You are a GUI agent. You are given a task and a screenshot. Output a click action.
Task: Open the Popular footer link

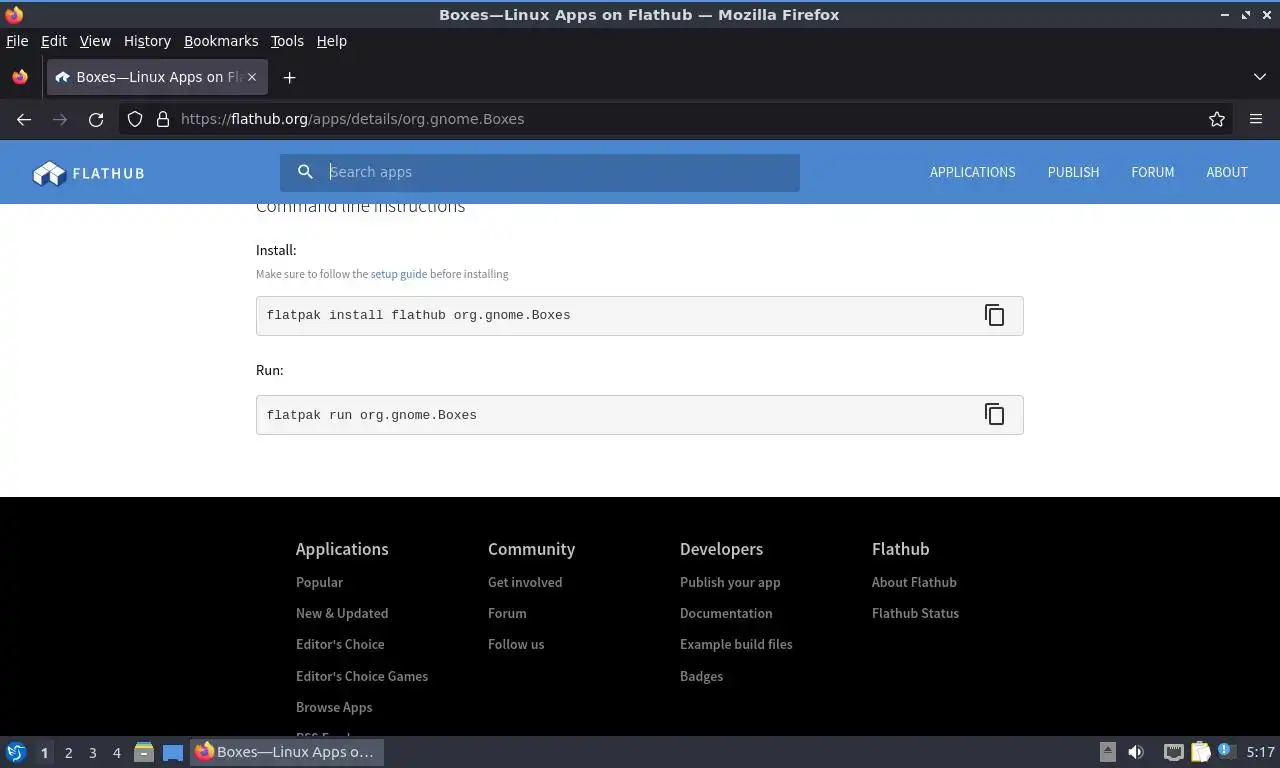pos(319,582)
